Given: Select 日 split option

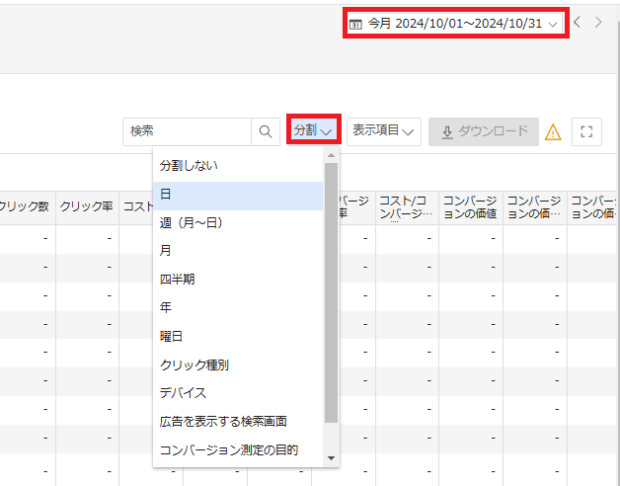Looking at the screenshot, I should tap(165, 194).
